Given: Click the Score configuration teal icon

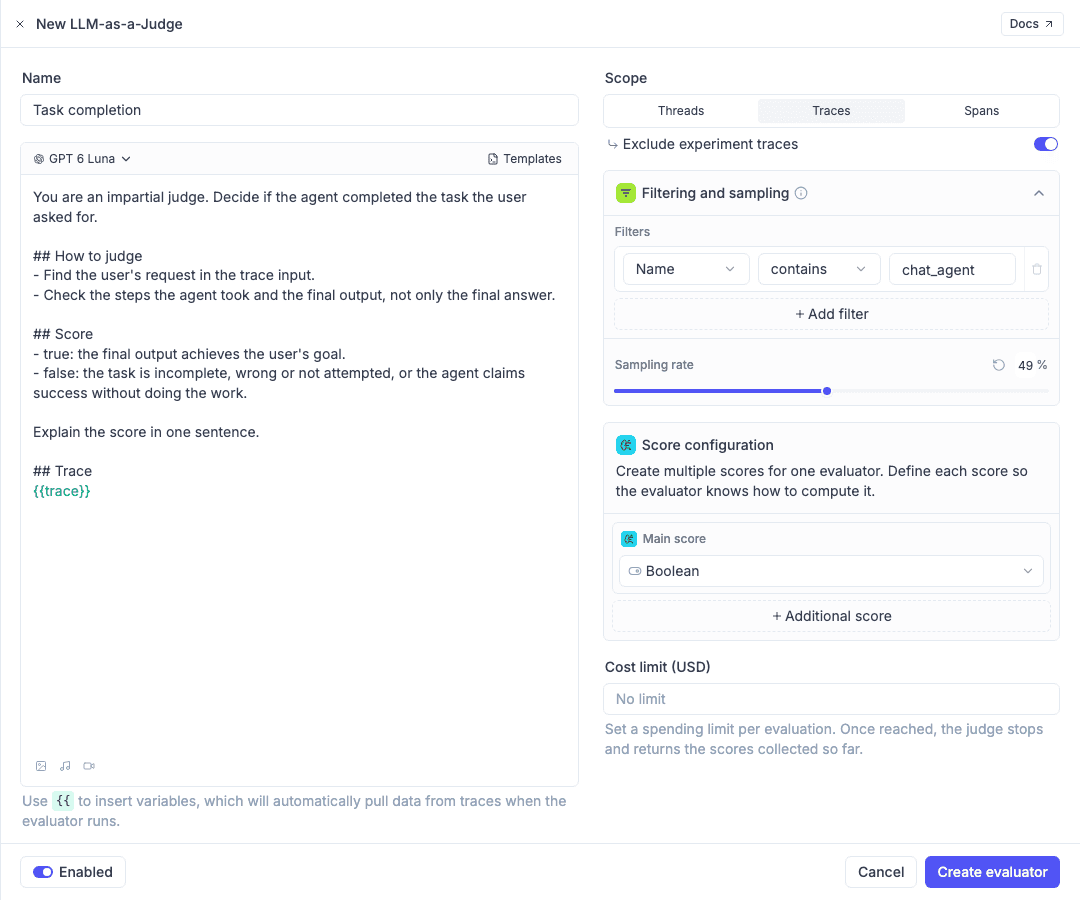Looking at the screenshot, I should [x=625, y=445].
